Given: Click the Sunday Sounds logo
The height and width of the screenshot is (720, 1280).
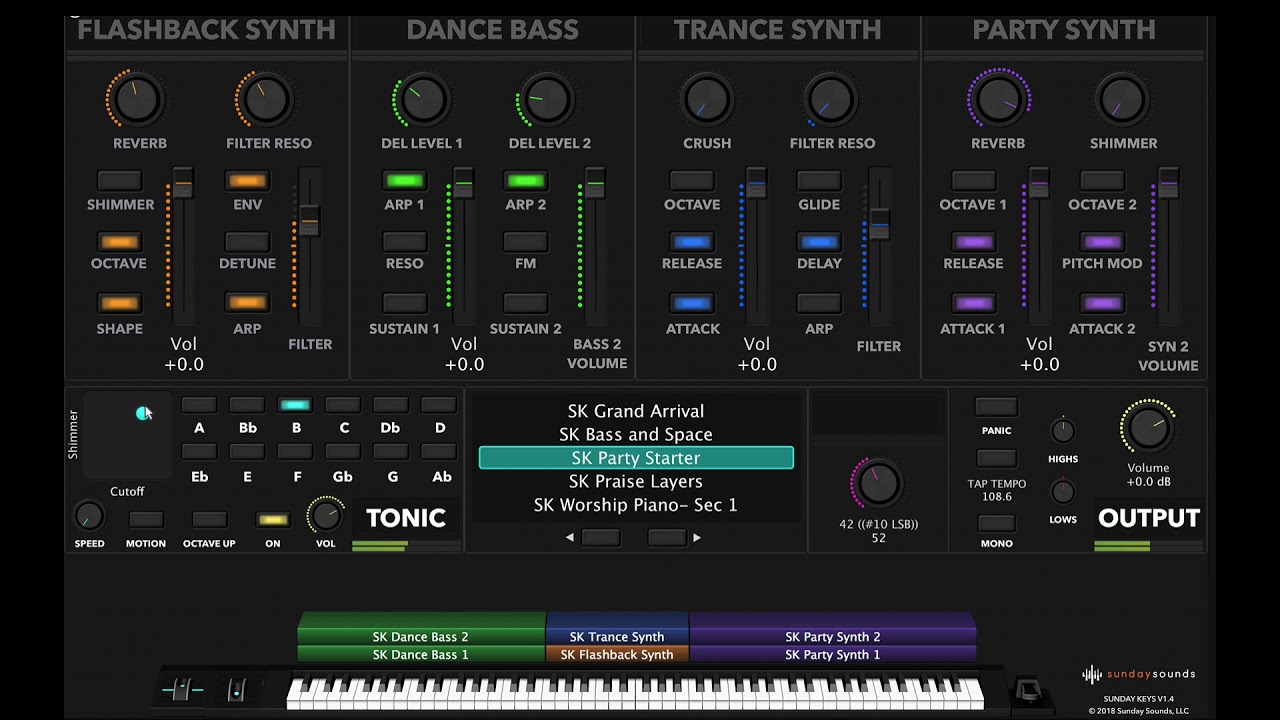Looking at the screenshot, I should tap(1138, 674).
